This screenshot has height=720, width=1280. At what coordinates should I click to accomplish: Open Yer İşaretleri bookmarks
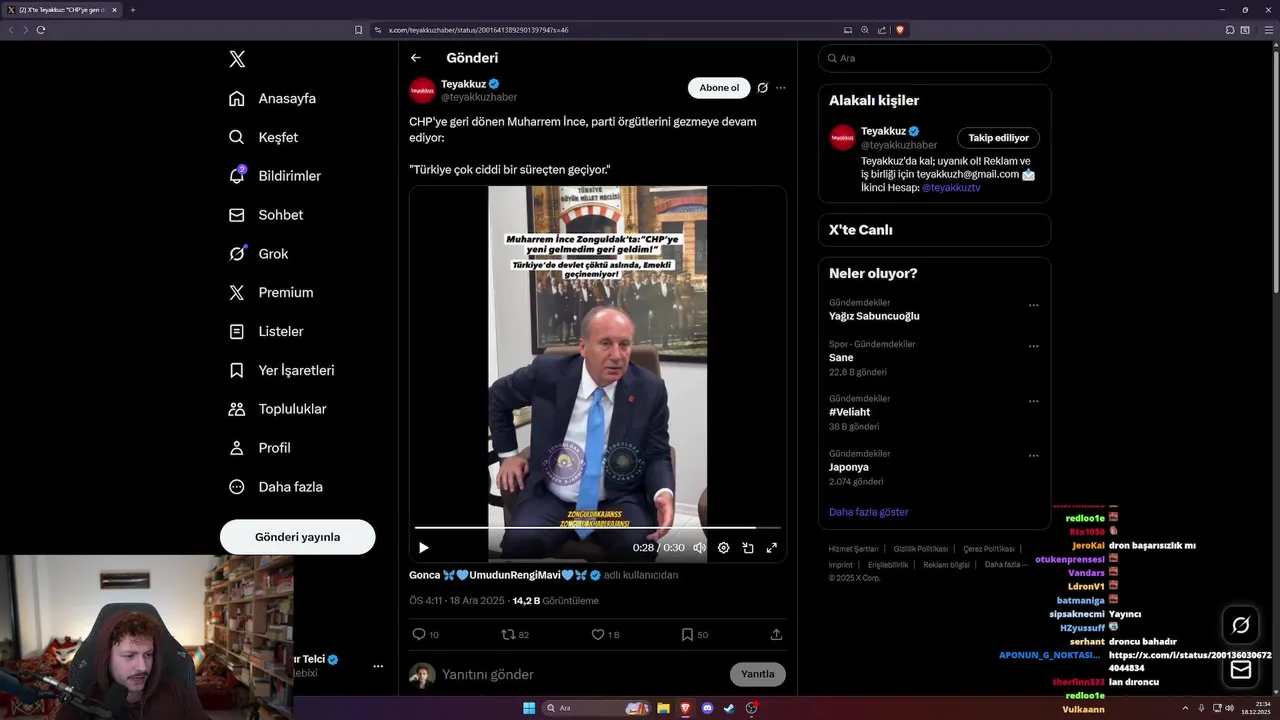tap(281, 370)
